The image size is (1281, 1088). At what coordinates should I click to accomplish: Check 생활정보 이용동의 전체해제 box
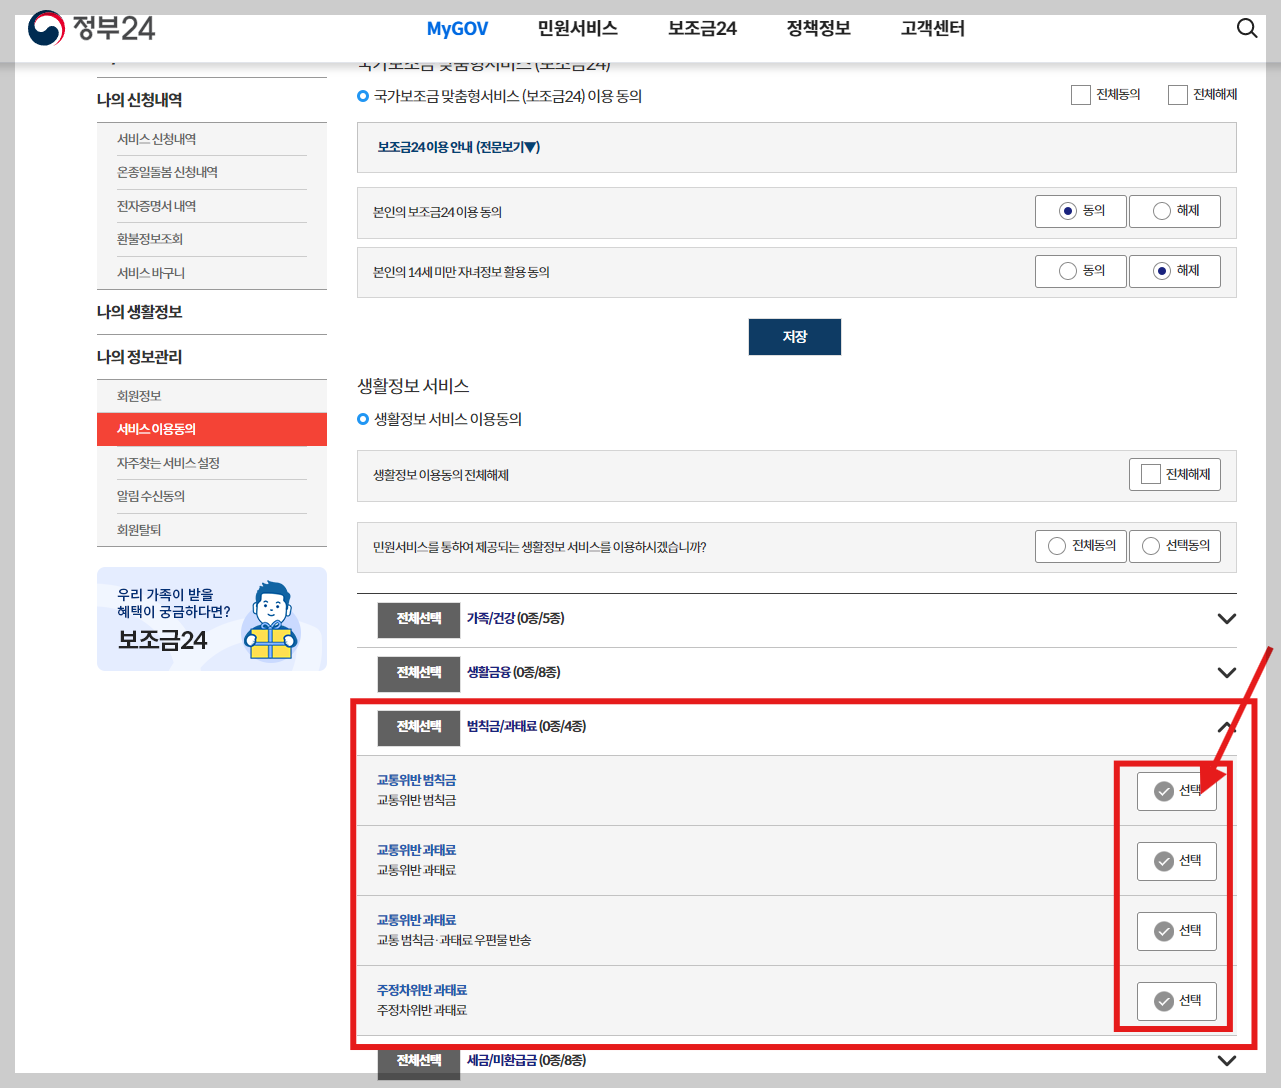[x=1151, y=474]
